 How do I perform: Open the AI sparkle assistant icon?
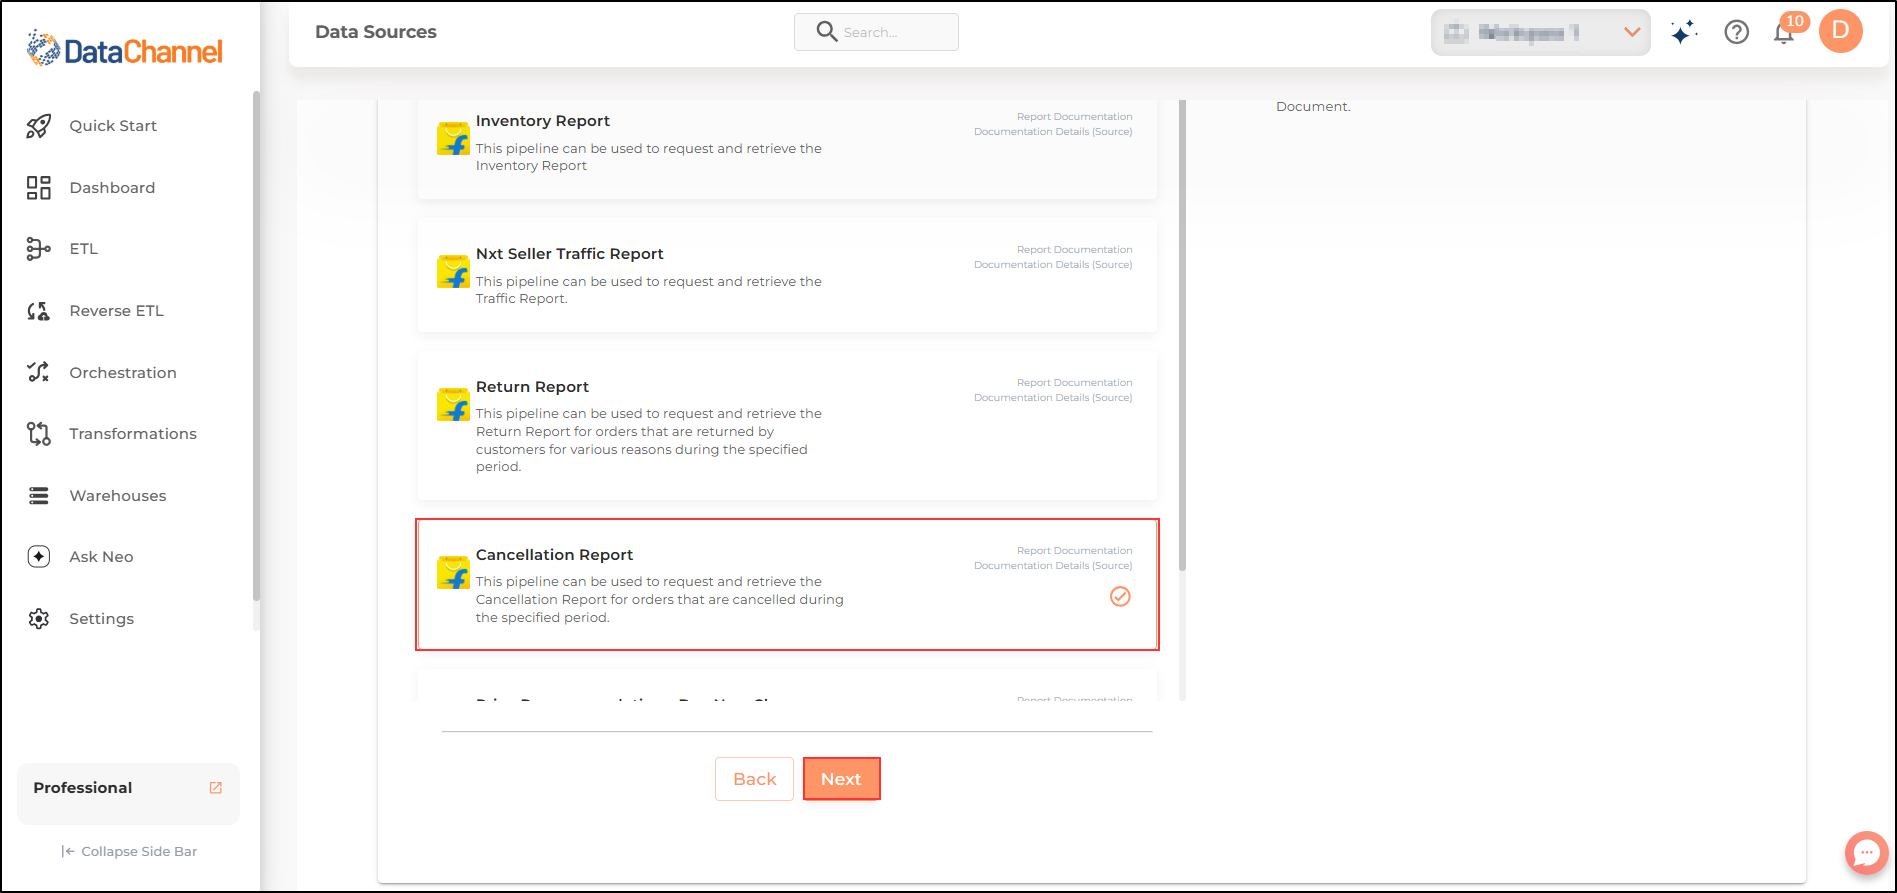pos(1684,33)
